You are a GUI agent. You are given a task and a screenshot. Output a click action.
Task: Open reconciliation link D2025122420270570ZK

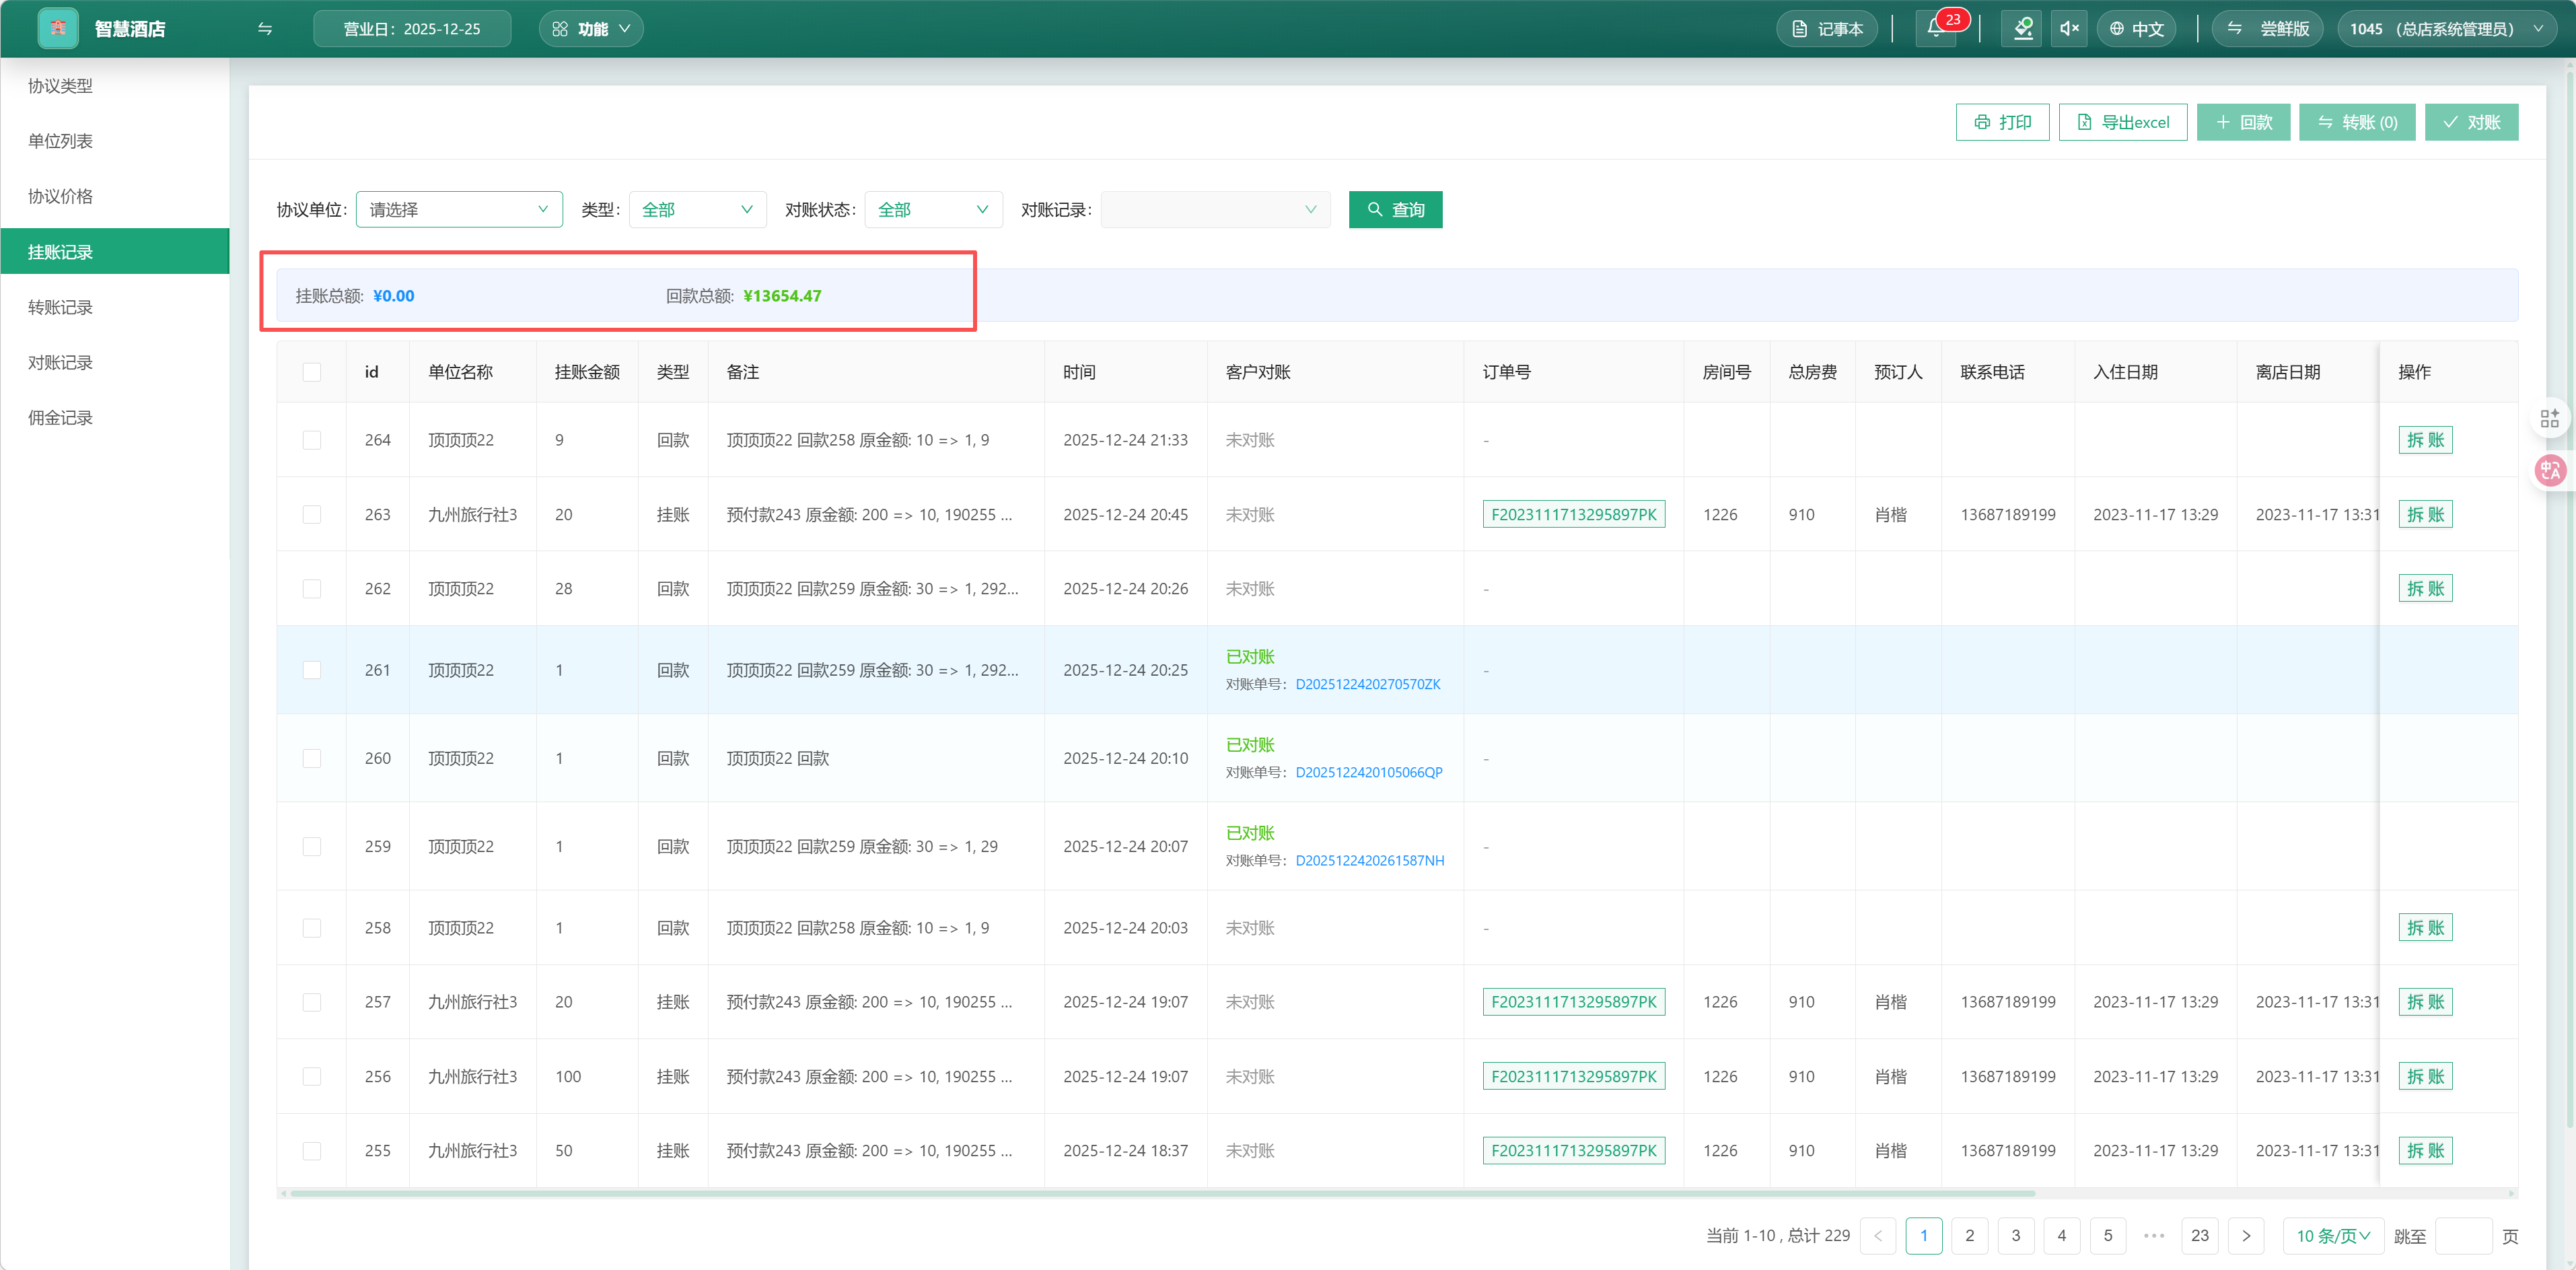coord(1367,684)
